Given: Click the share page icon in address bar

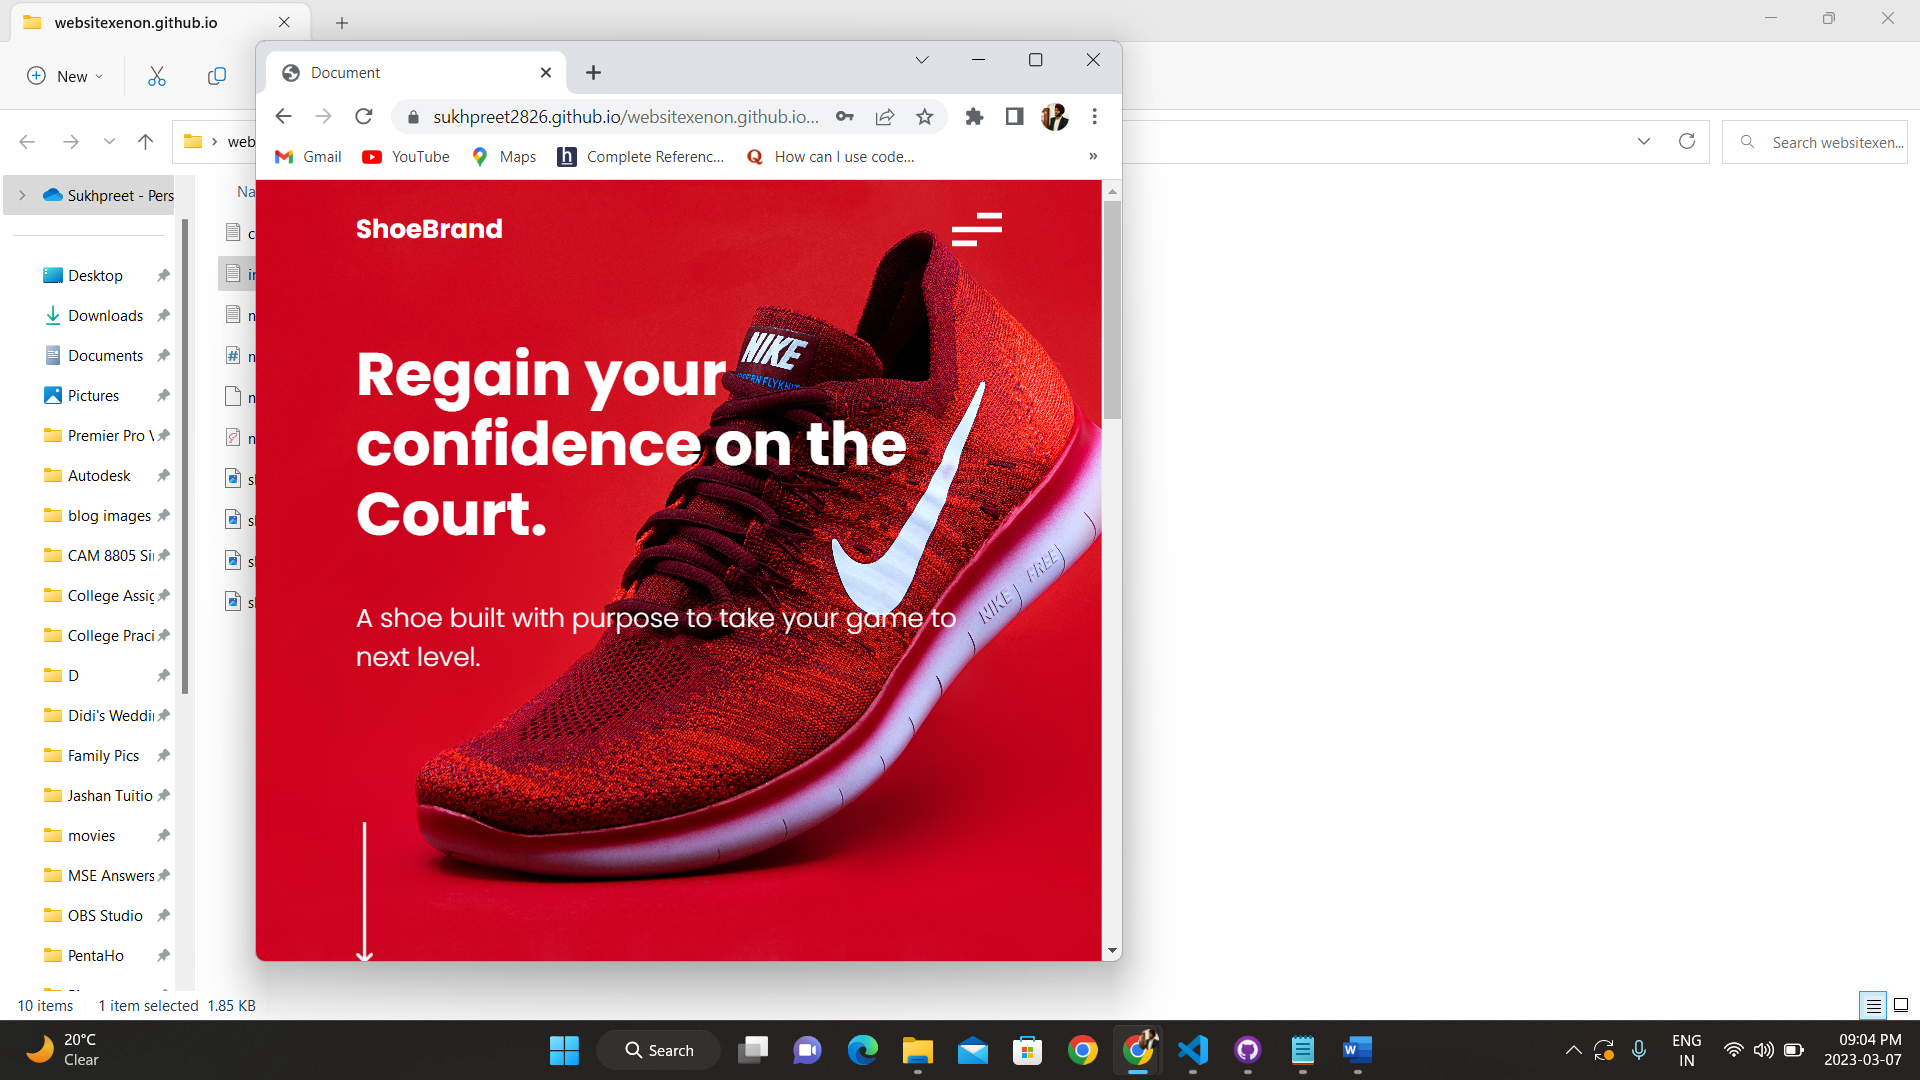Looking at the screenshot, I should coord(885,117).
